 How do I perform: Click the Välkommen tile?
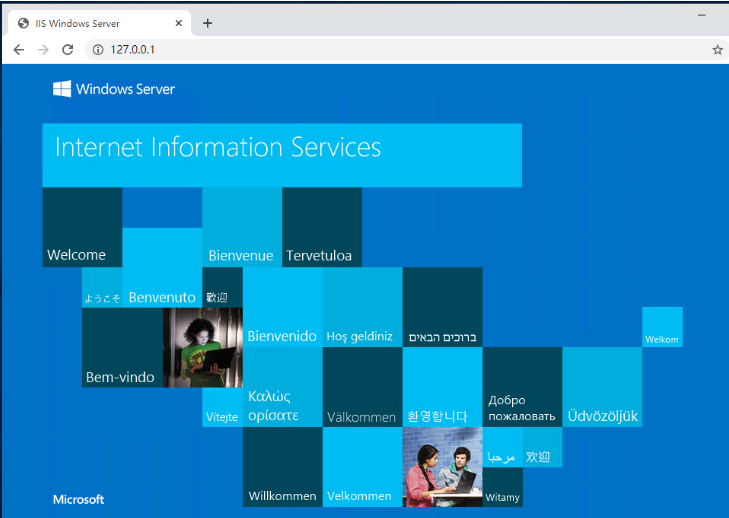(x=363, y=387)
